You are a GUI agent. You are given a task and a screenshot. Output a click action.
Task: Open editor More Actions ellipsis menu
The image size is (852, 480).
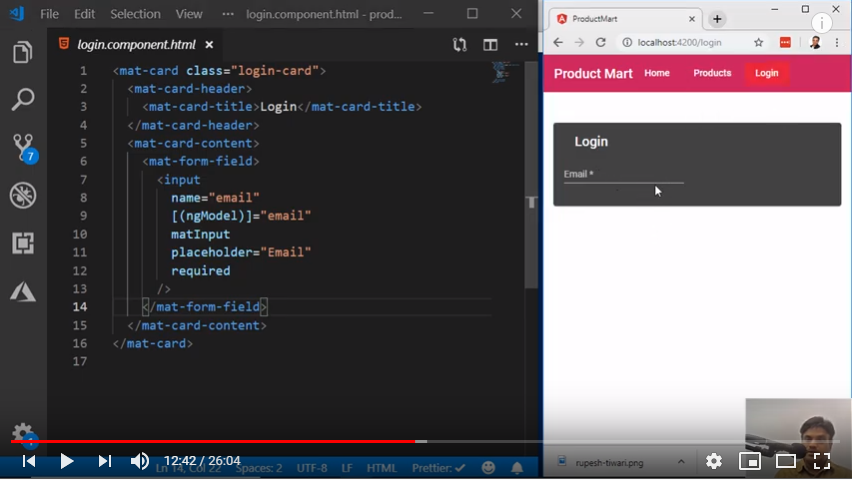point(521,45)
